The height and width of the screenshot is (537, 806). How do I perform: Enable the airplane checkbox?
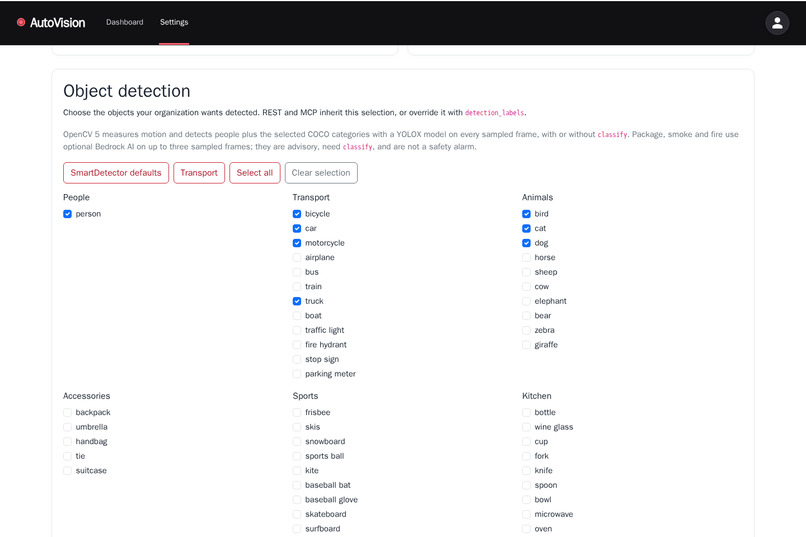point(297,257)
